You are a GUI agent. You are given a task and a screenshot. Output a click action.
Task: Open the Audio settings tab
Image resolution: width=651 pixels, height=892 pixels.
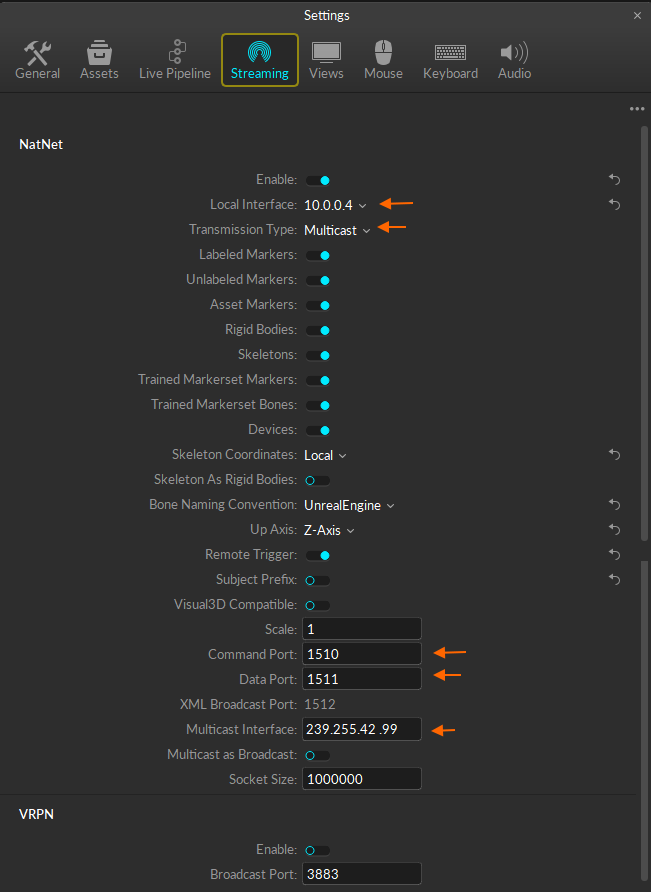pyautogui.click(x=514, y=60)
